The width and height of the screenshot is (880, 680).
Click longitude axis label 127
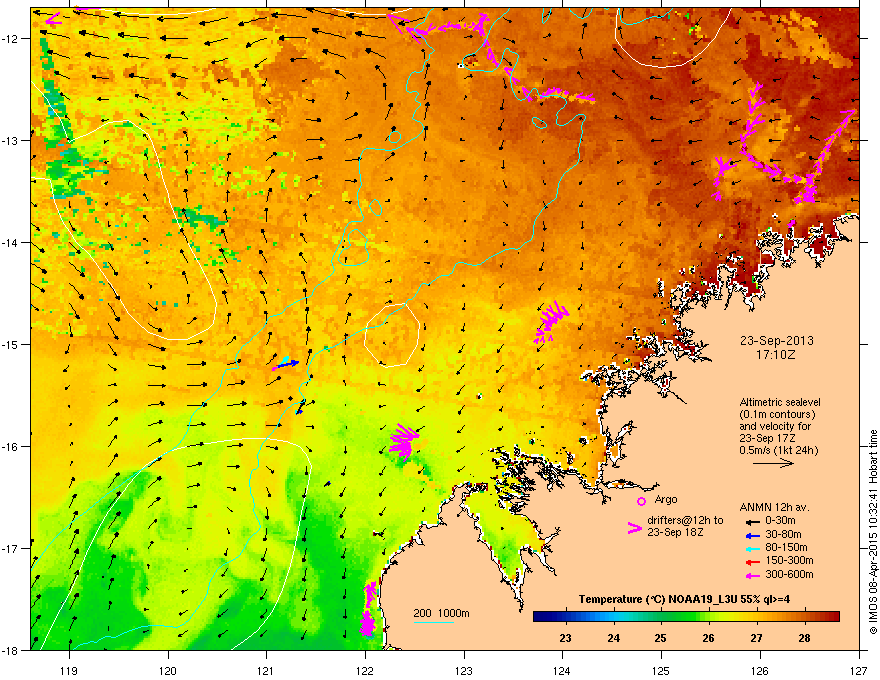point(859,670)
